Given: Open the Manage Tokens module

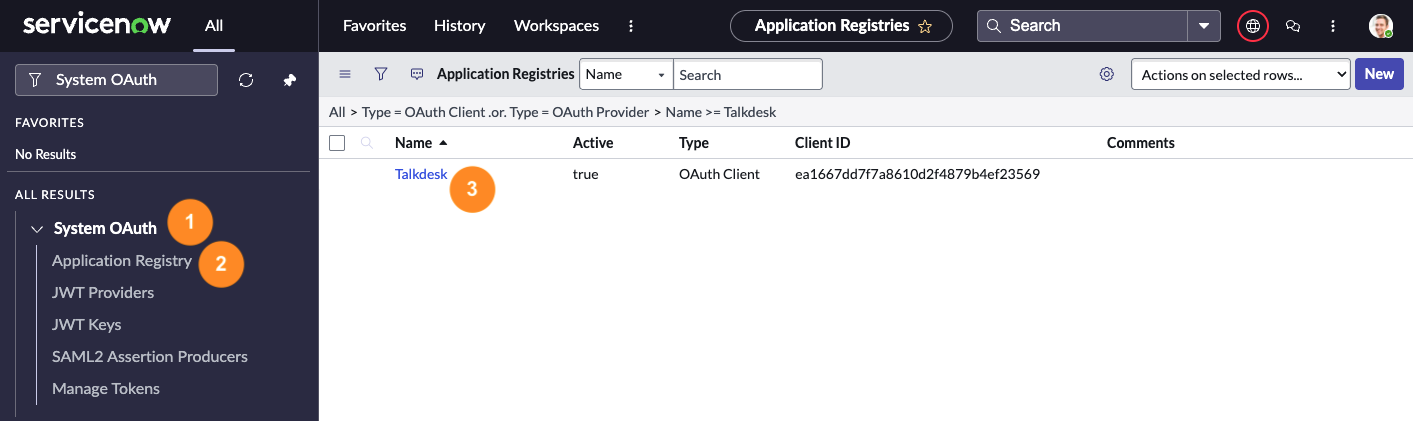Looking at the screenshot, I should pyautogui.click(x=106, y=389).
